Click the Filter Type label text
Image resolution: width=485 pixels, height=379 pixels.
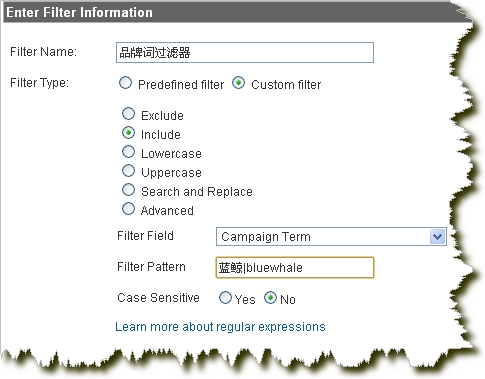pos(39,83)
